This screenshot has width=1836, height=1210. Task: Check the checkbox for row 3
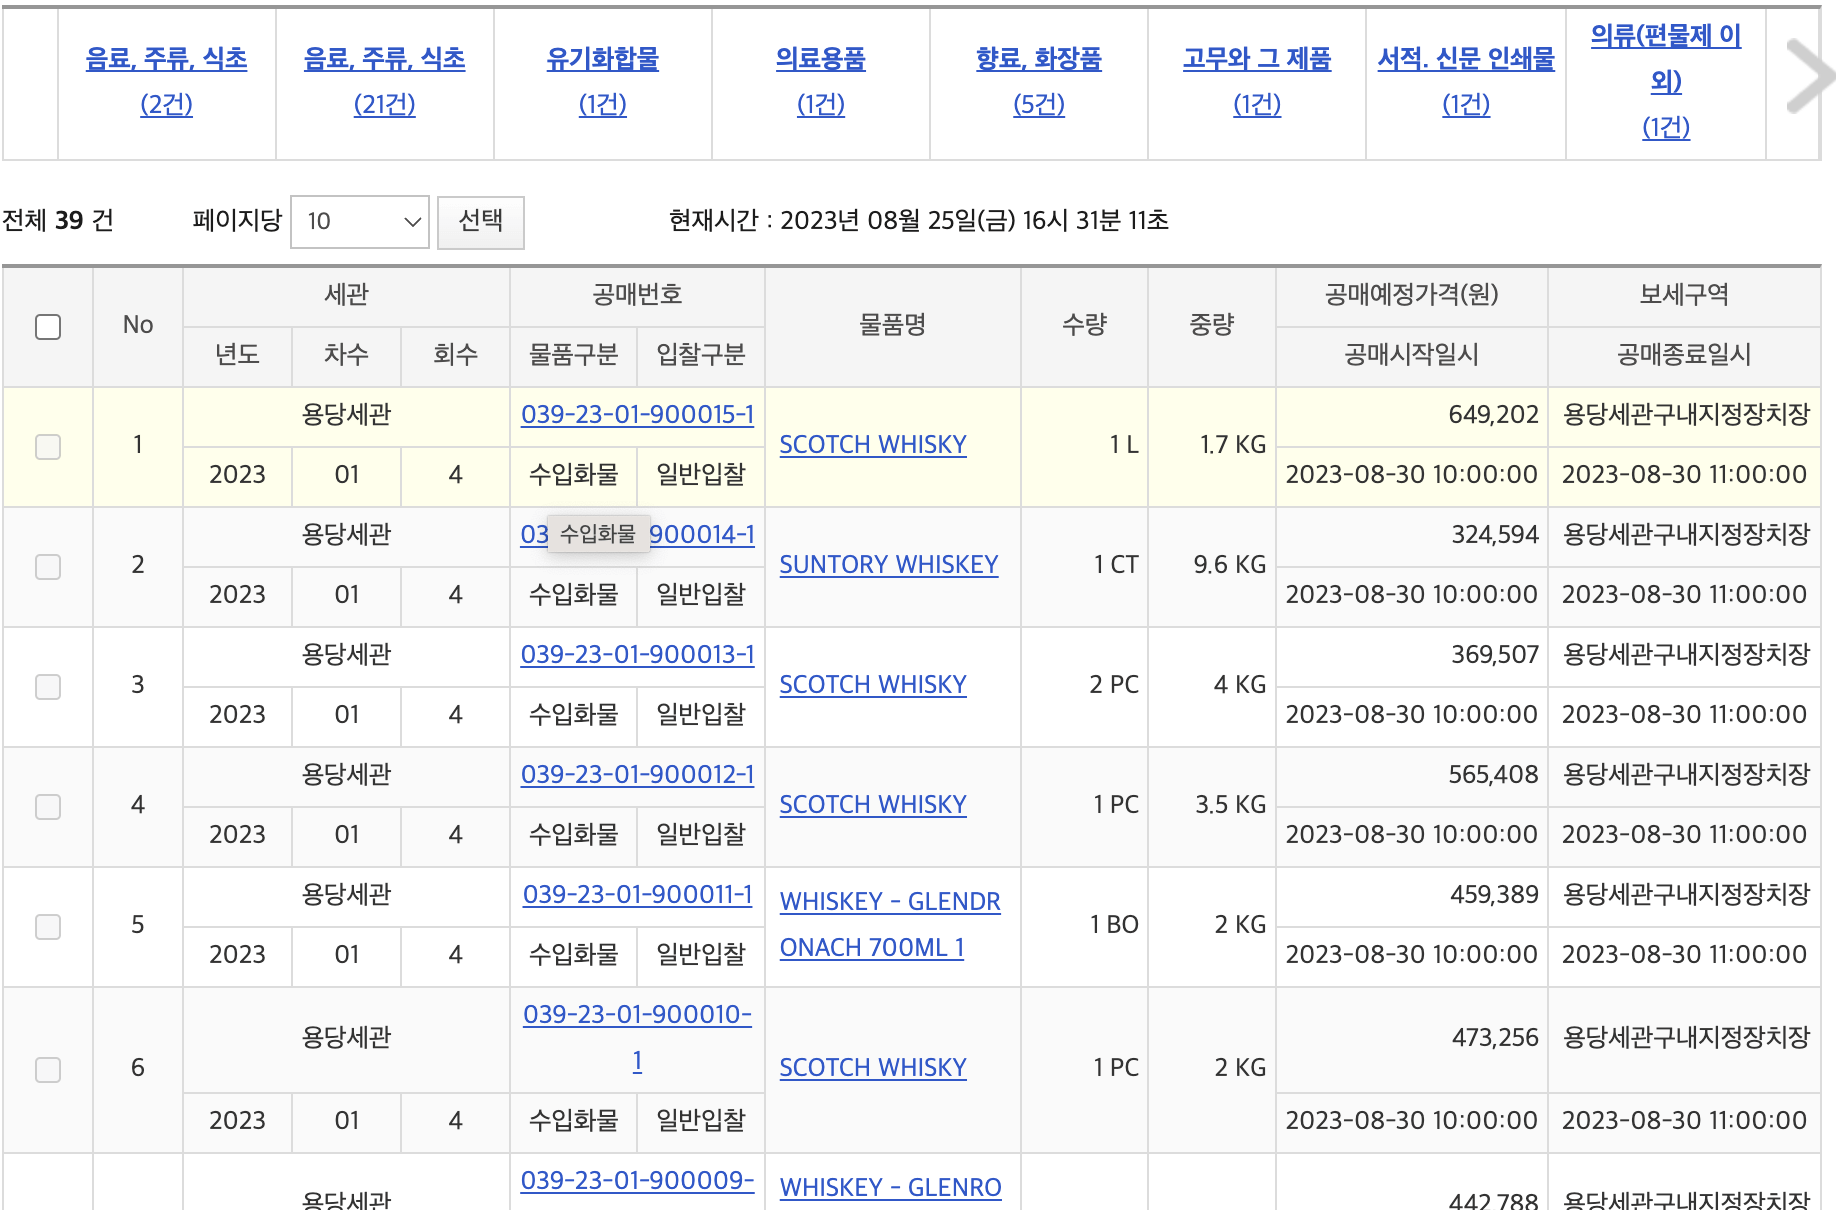pyautogui.click(x=48, y=687)
